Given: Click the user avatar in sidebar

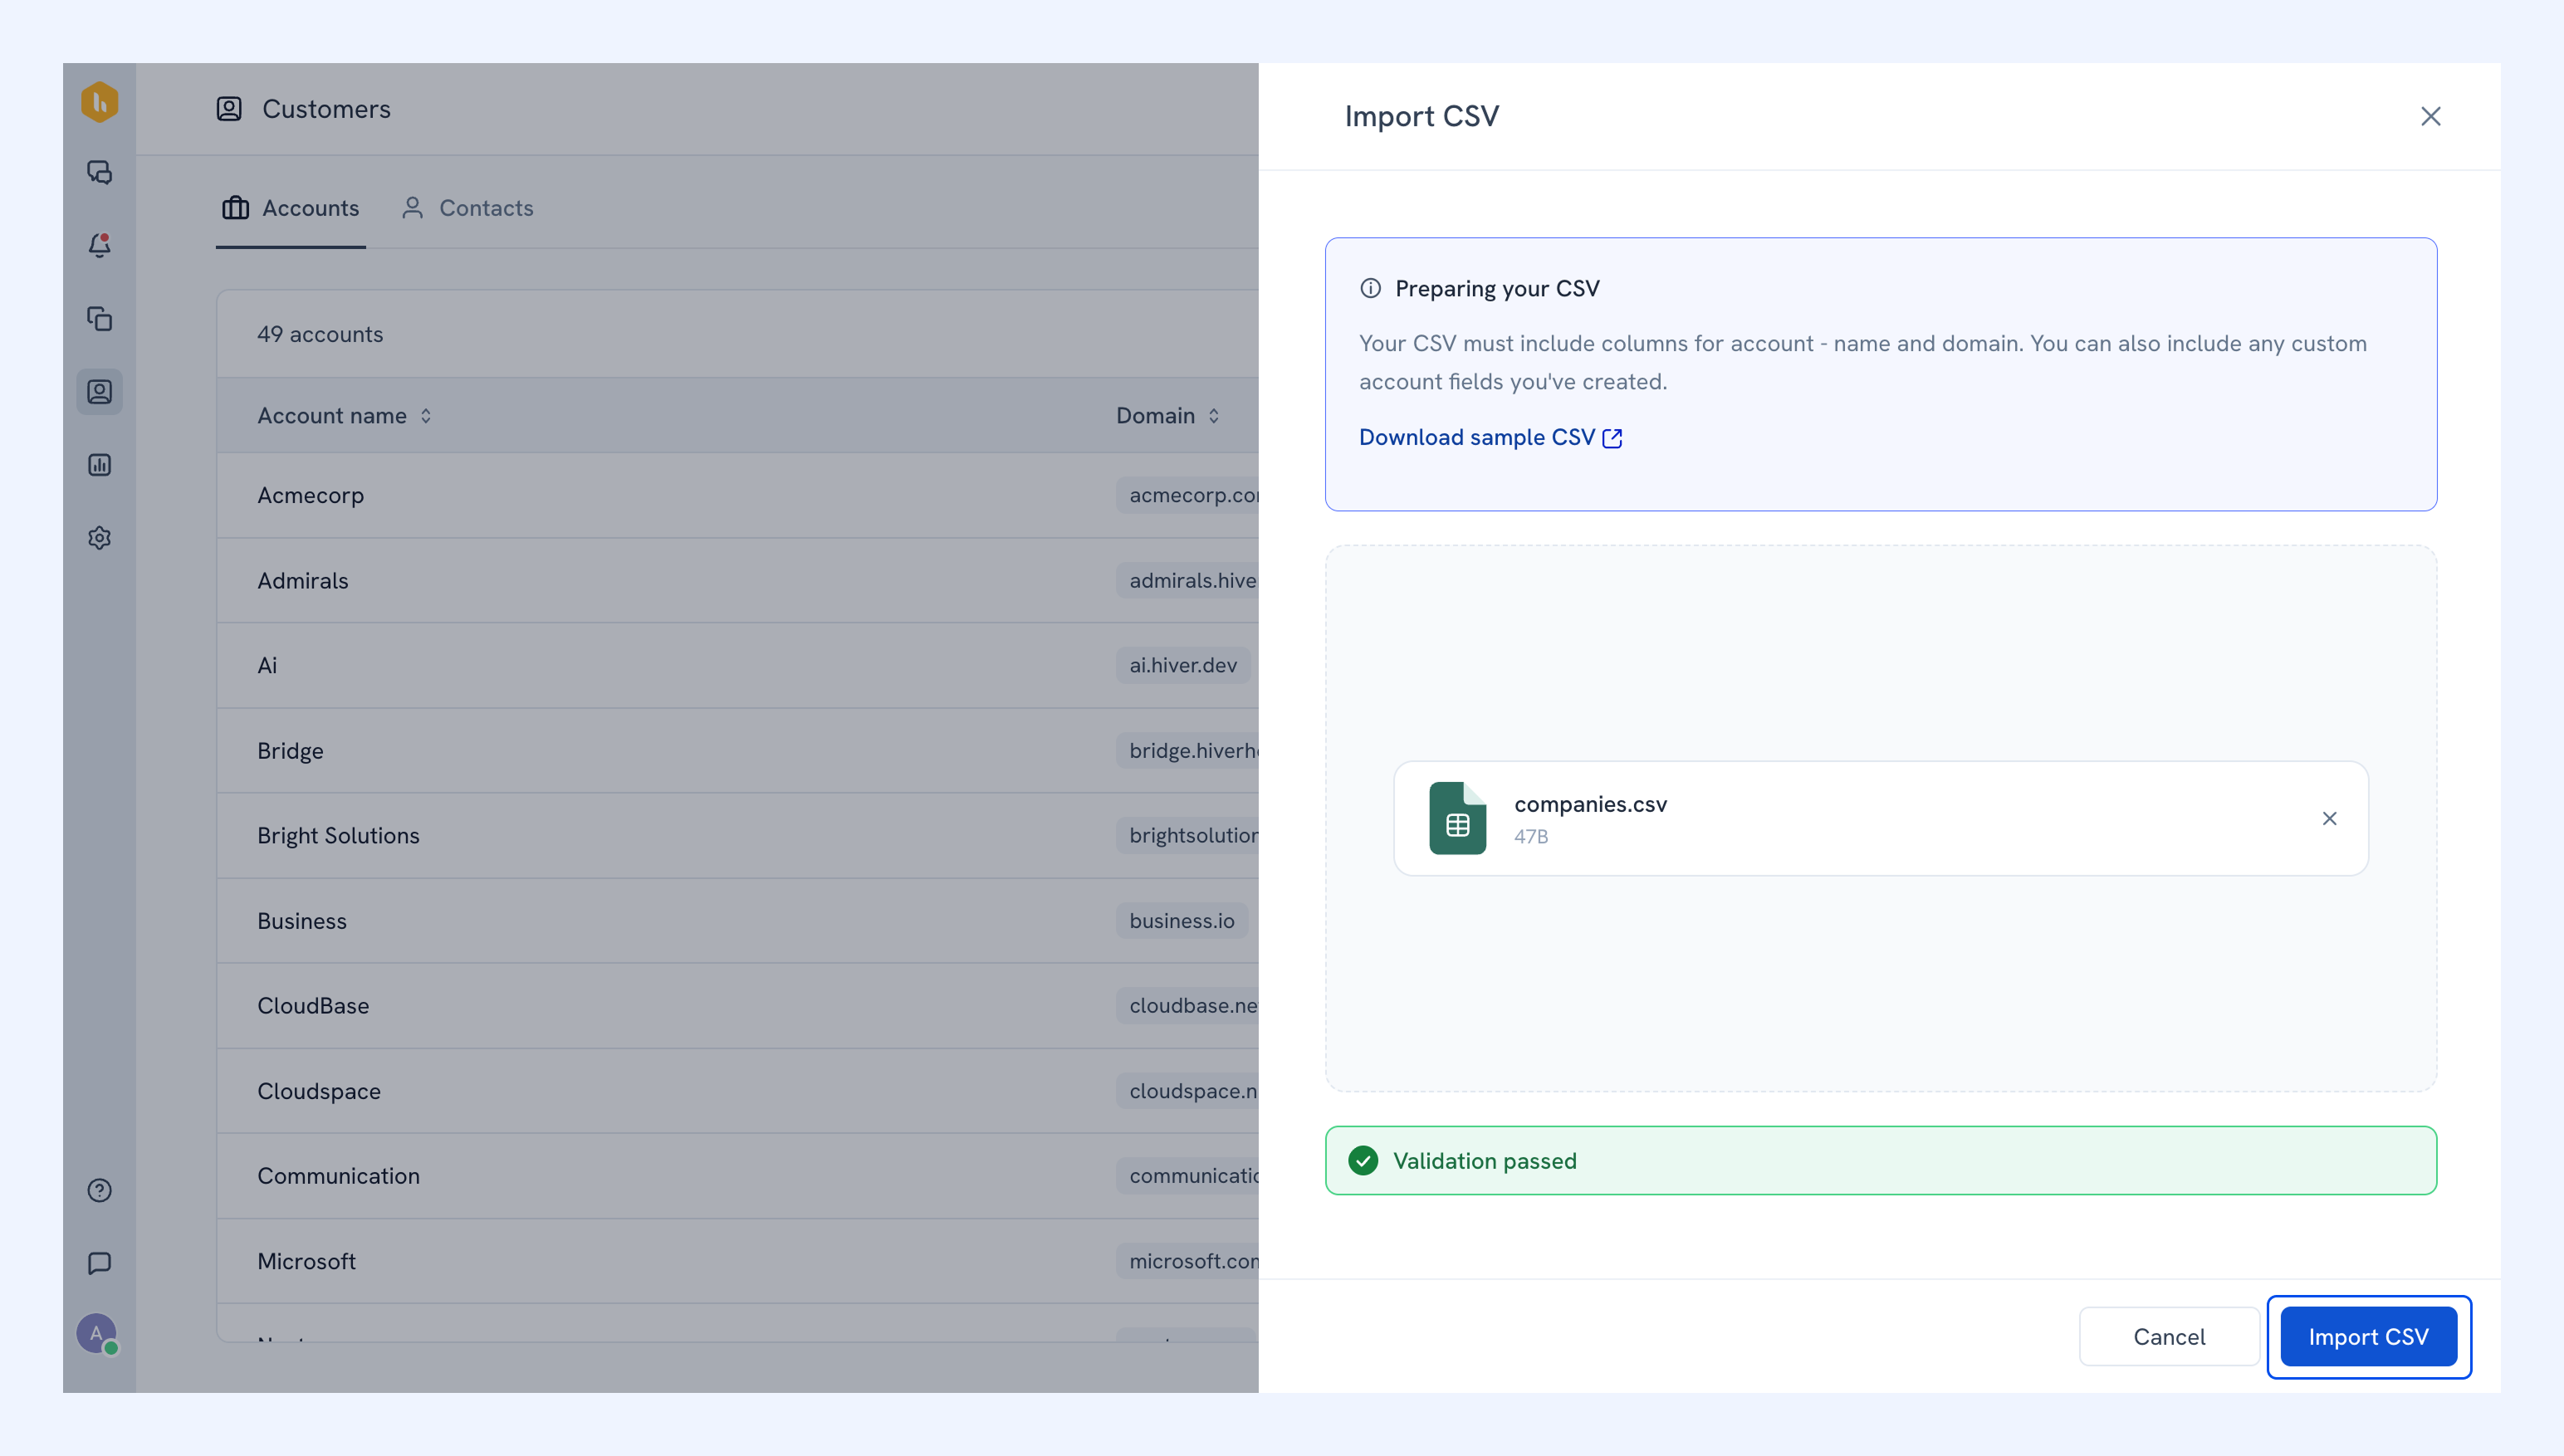Looking at the screenshot, I should tap(97, 1334).
